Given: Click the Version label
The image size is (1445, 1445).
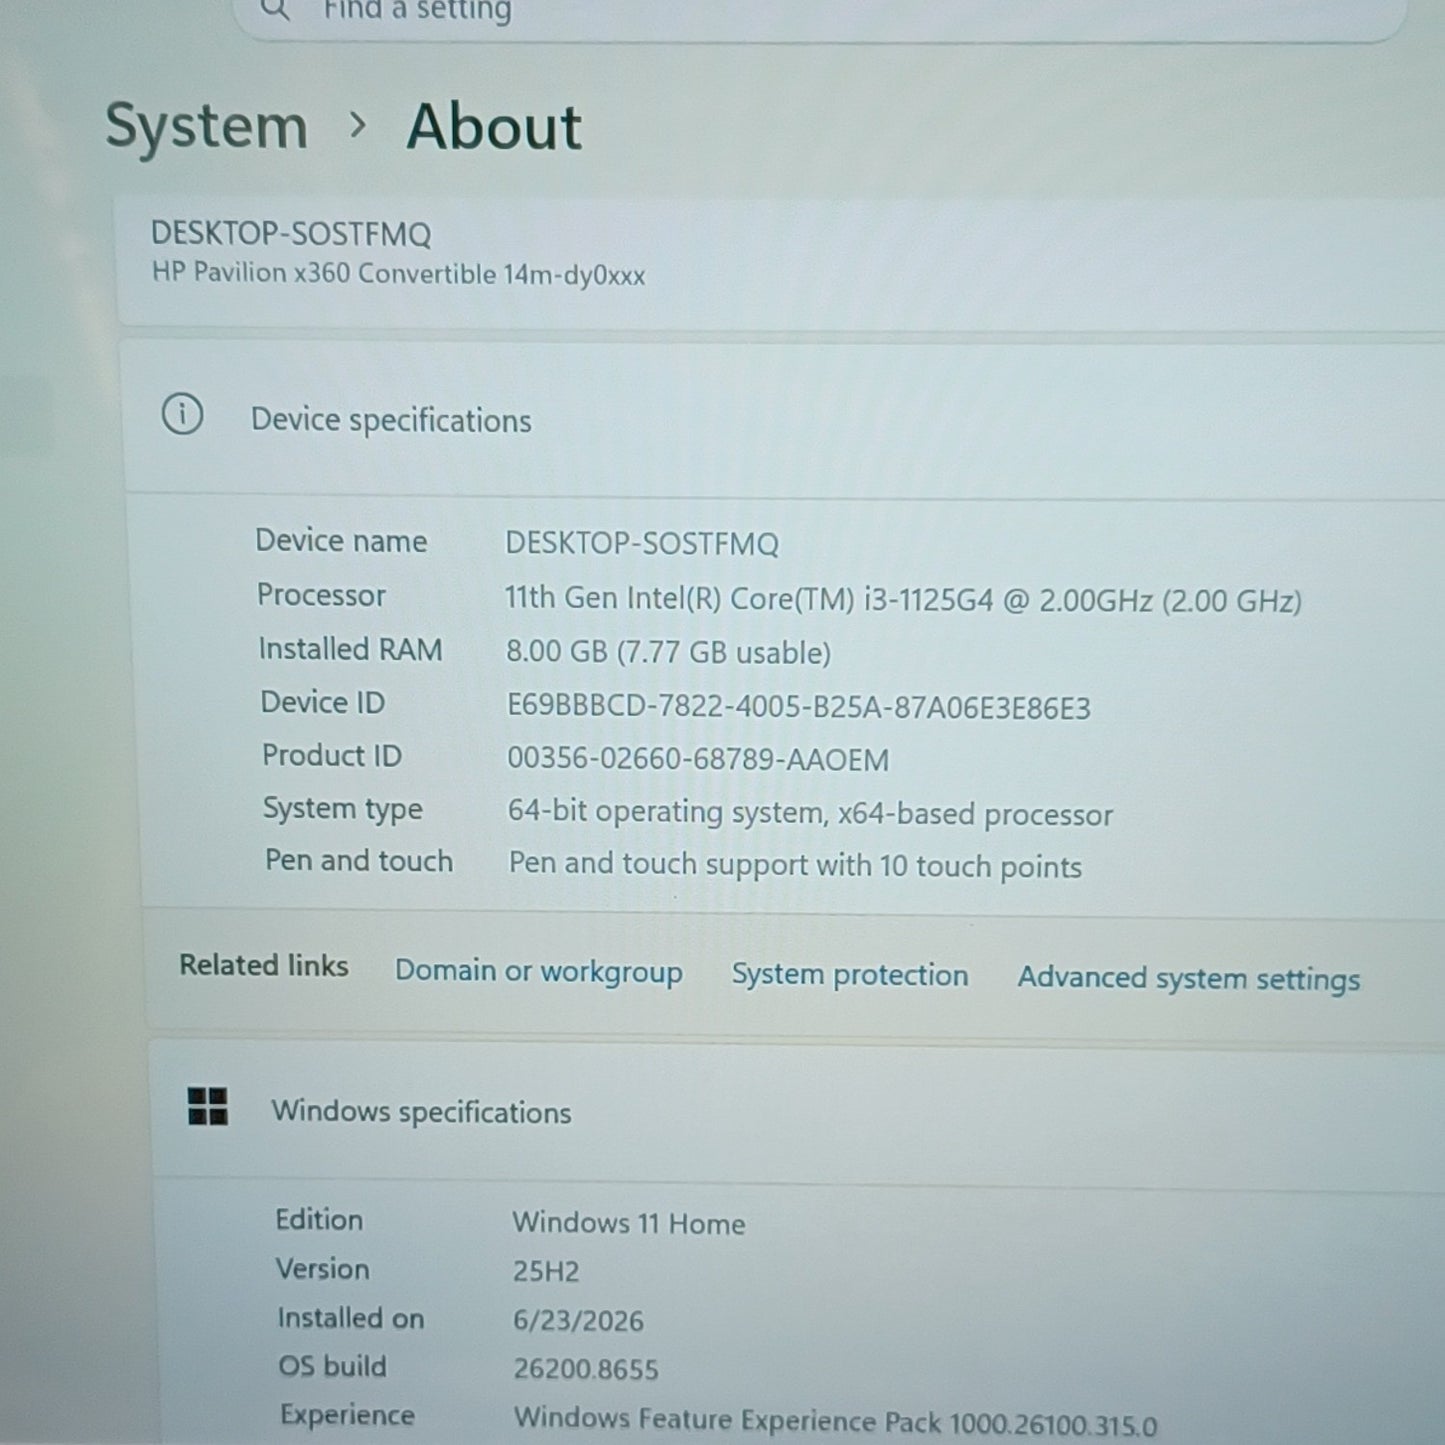Looking at the screenshot, I should tap(323, 1269).
